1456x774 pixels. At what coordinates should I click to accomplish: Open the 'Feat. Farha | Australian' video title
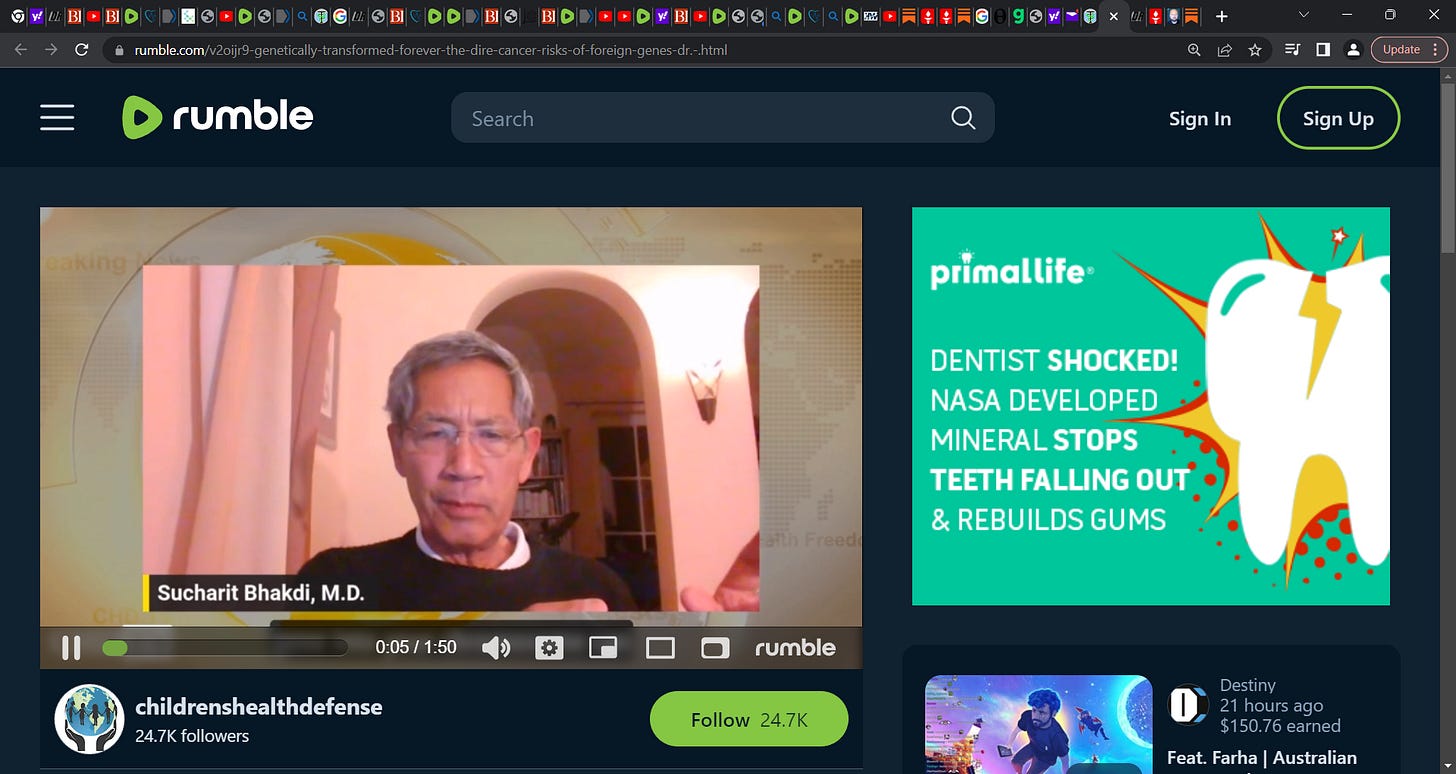(x=1262, y=757)
